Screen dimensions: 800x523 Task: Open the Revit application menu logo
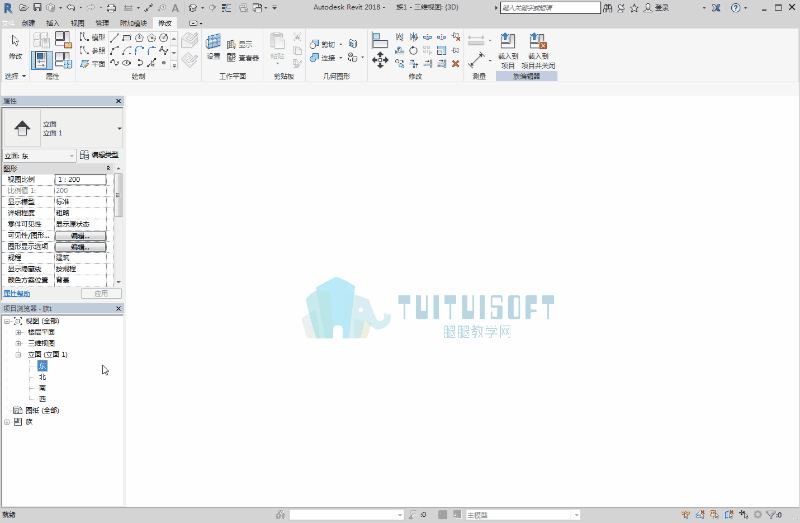tap(8, 8)
